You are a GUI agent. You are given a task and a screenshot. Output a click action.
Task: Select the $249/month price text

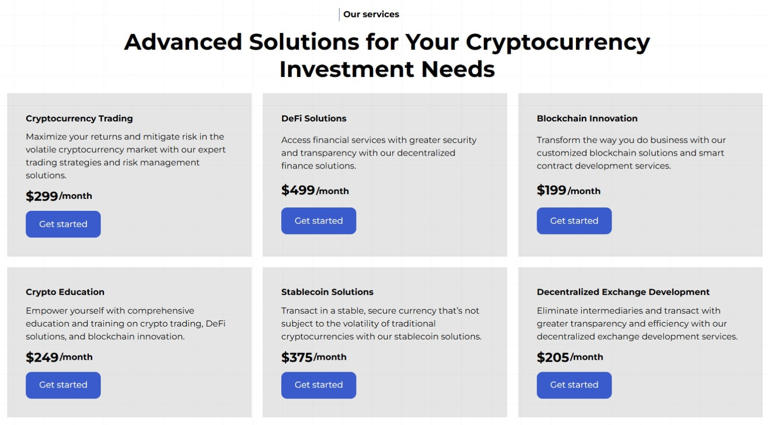point(59,357)
